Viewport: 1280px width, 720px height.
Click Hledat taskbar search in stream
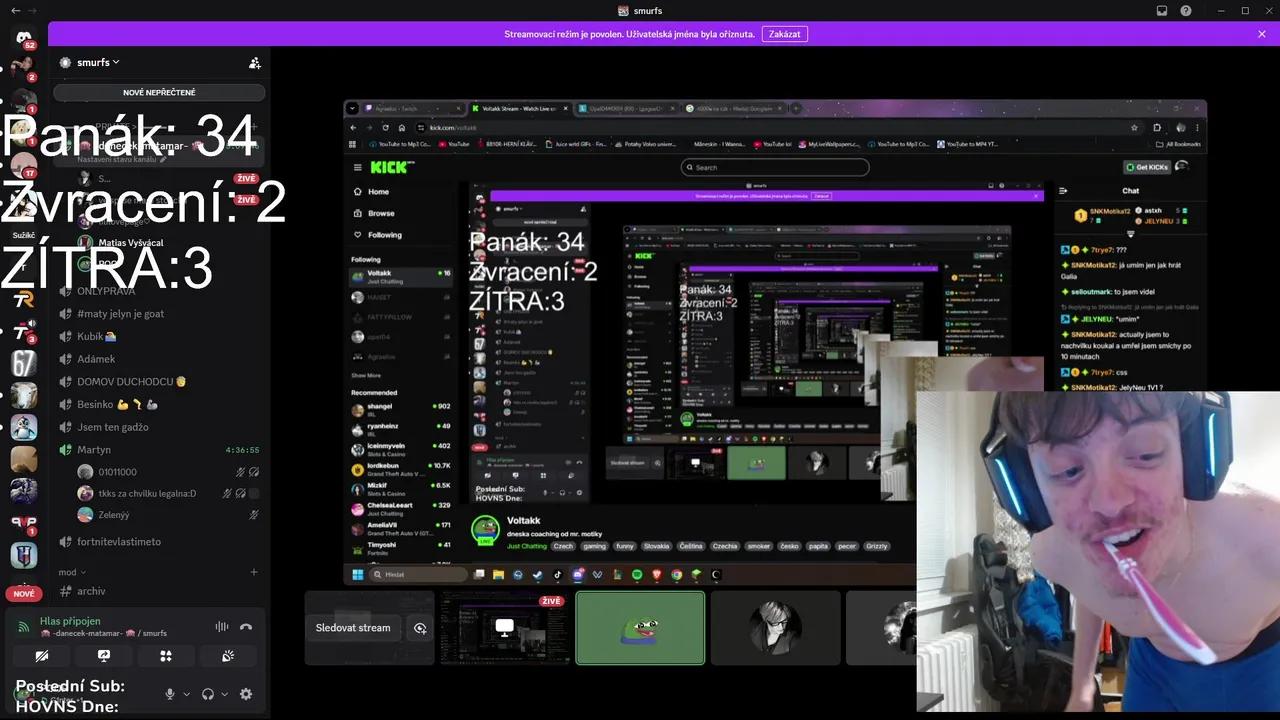(418, 575)
